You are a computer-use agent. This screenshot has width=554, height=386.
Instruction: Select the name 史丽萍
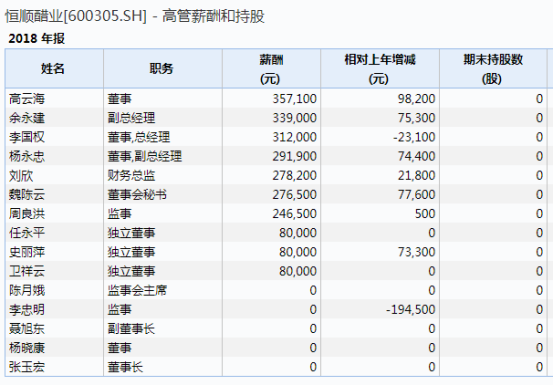(27, 252)
